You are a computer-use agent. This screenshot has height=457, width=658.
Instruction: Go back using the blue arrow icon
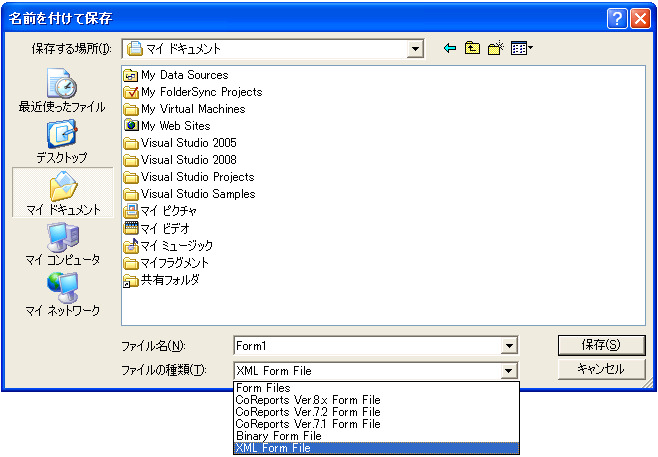[449, 48]
